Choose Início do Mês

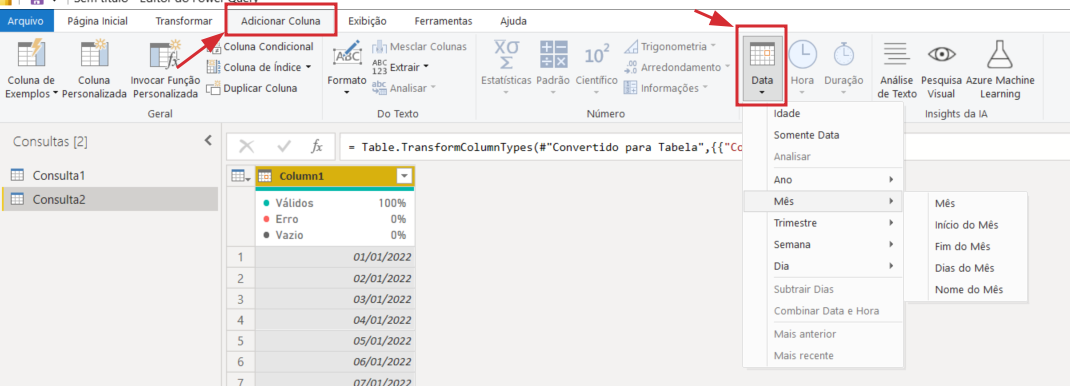pyautogui.click(x=965, y=225)
